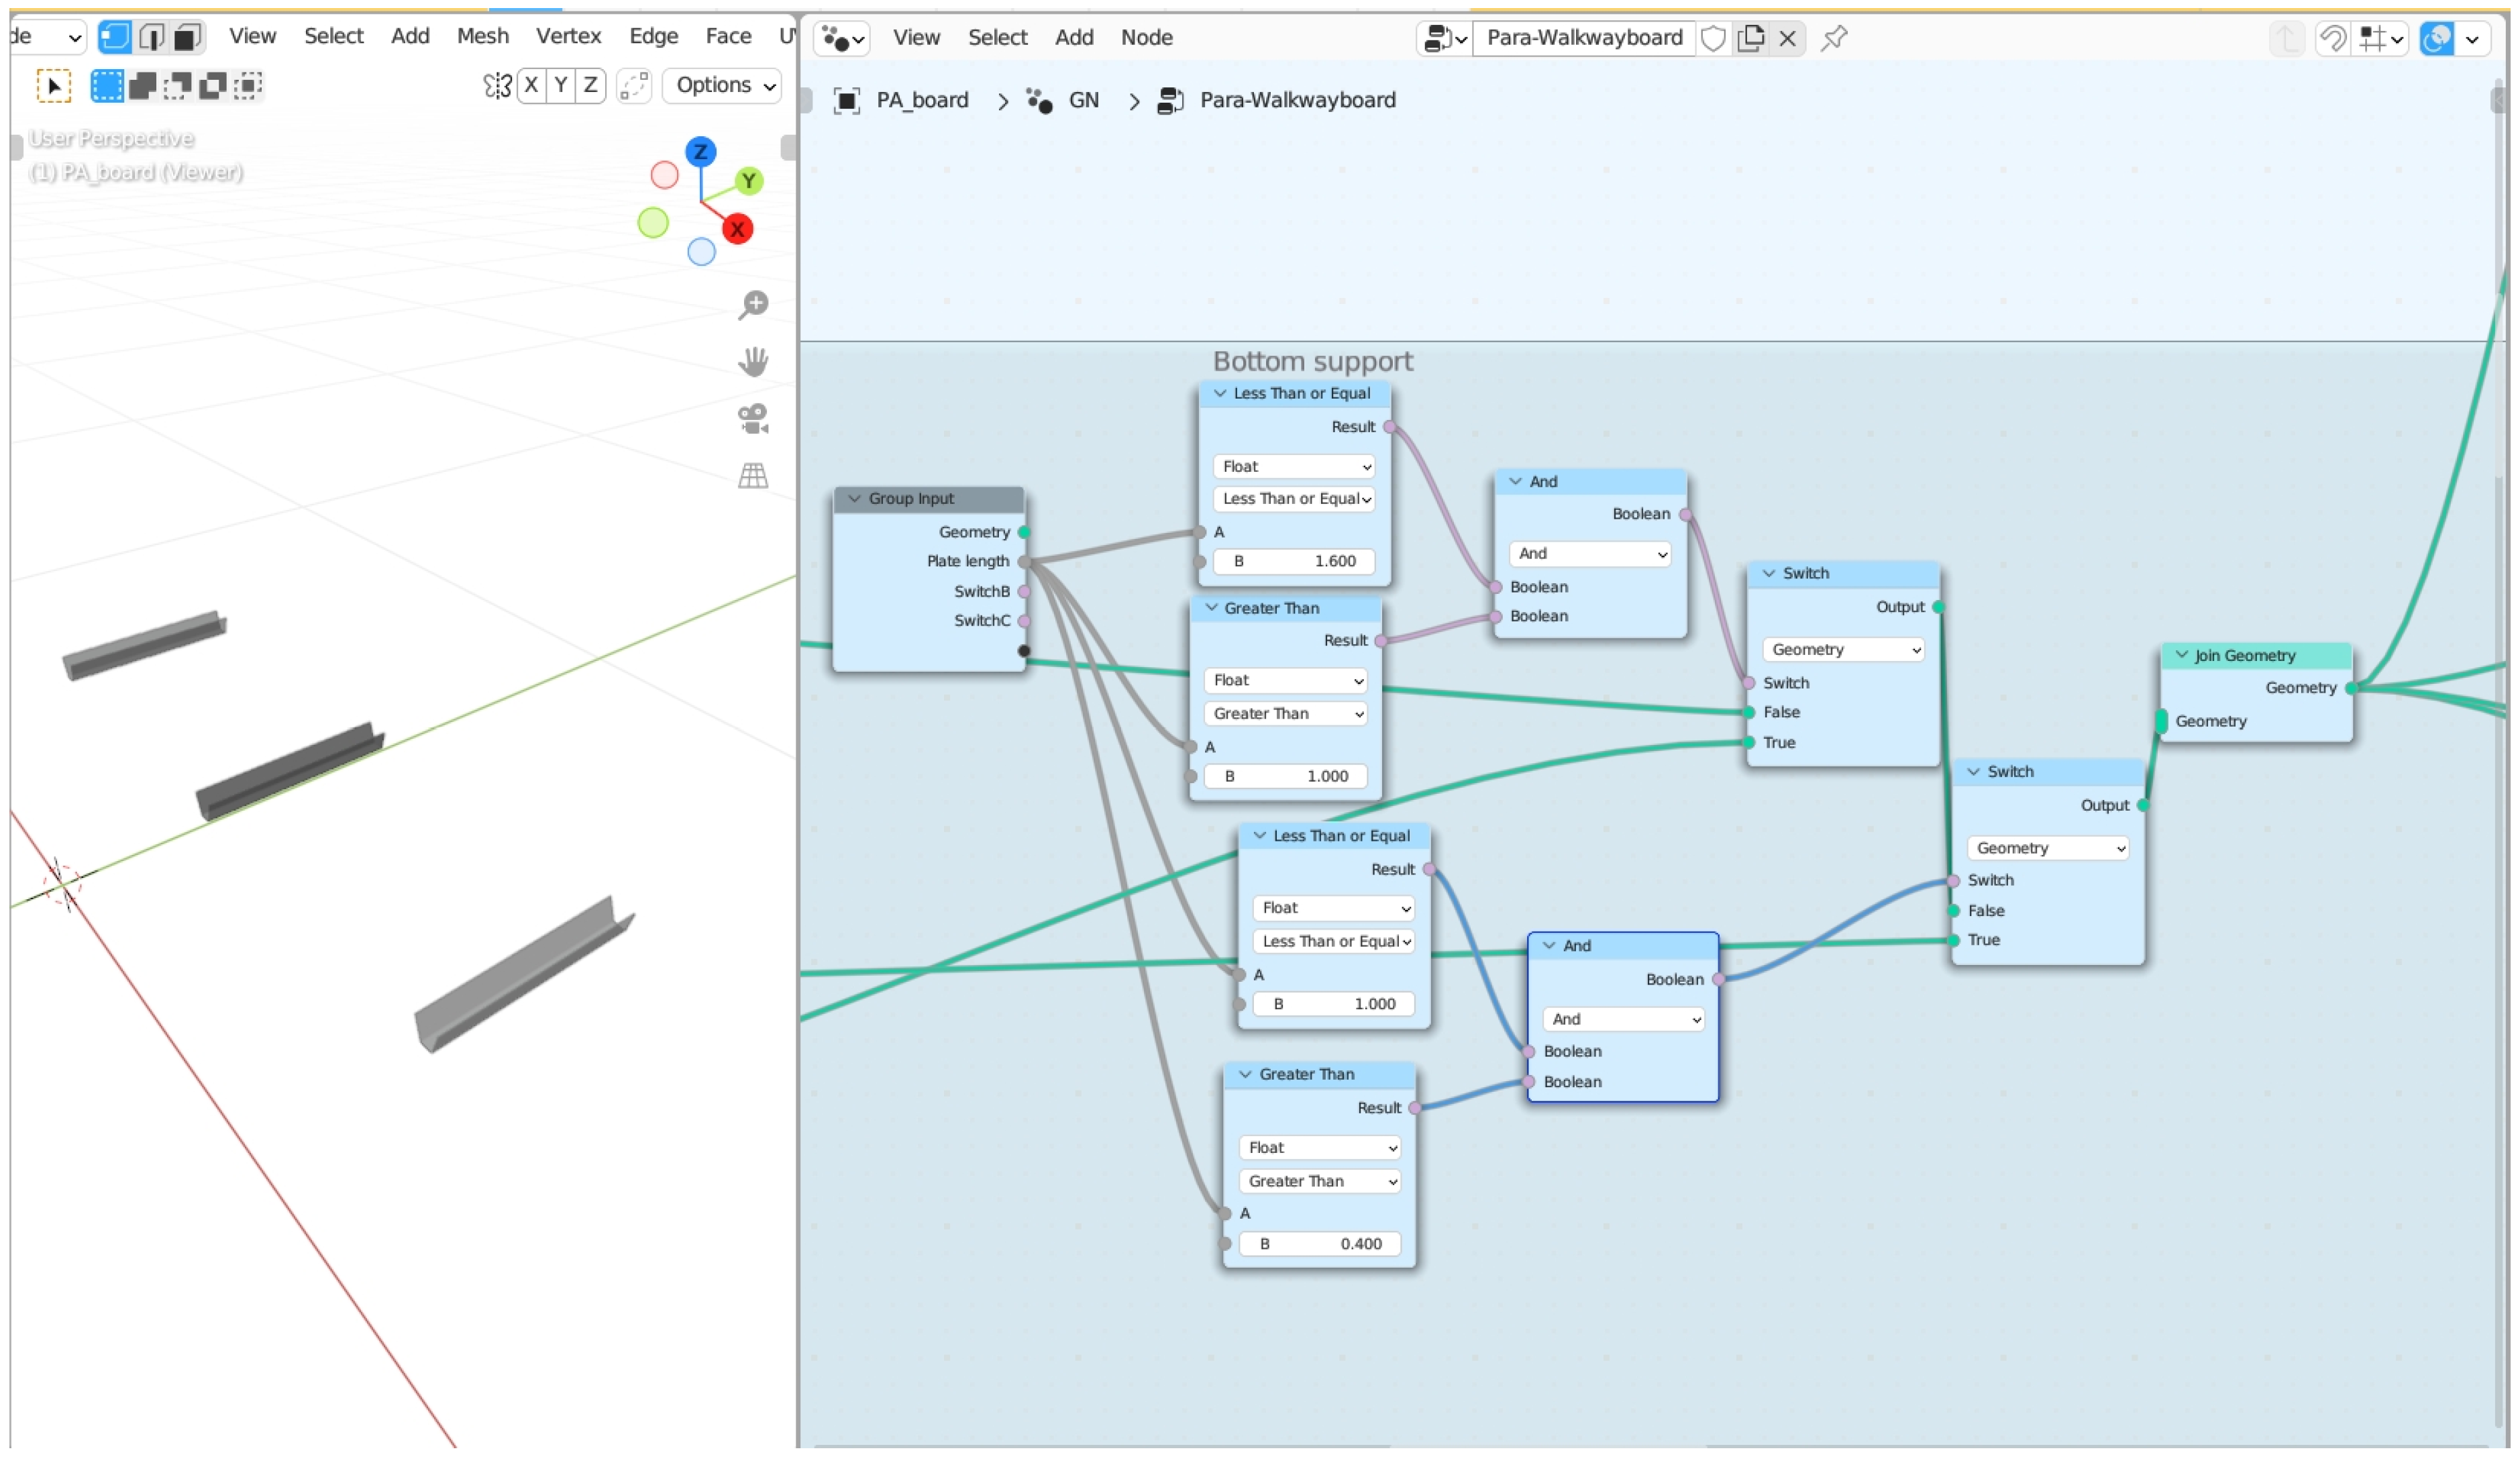
Task: Click the pin node tree icon
Action: pos(1834,38)
